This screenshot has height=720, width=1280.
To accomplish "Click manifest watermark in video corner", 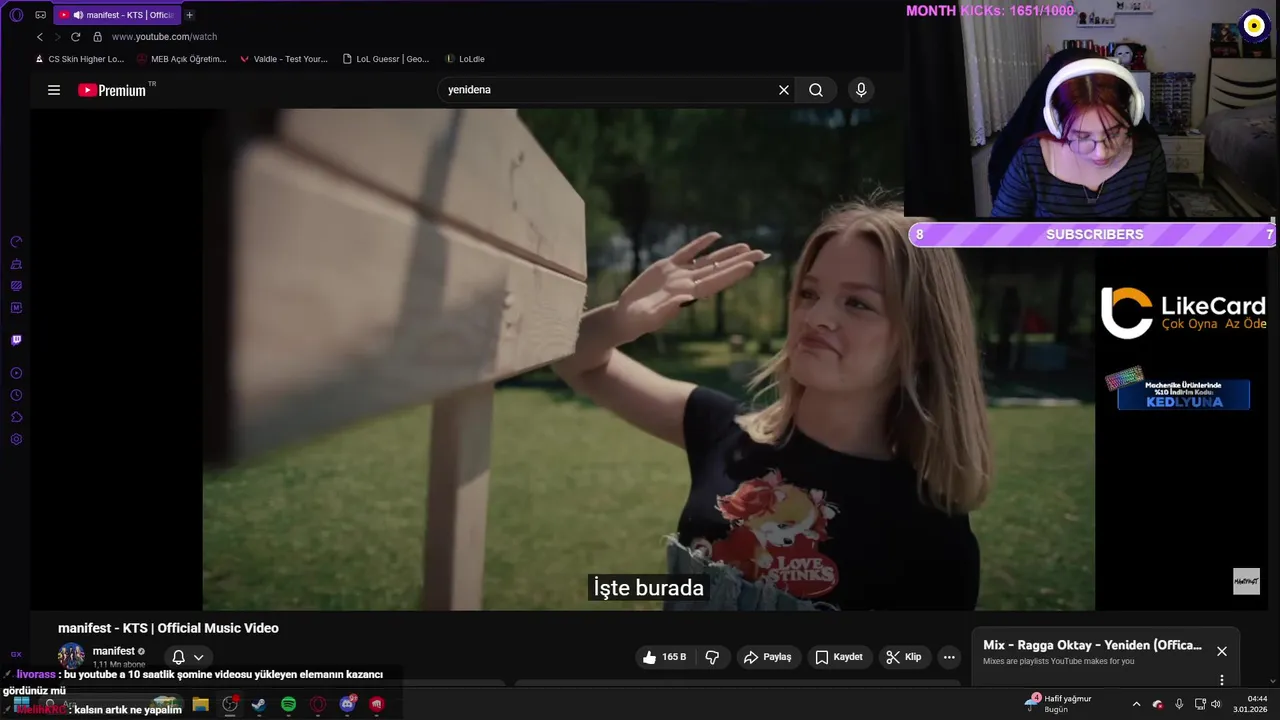I will [x=1246, y=581].
